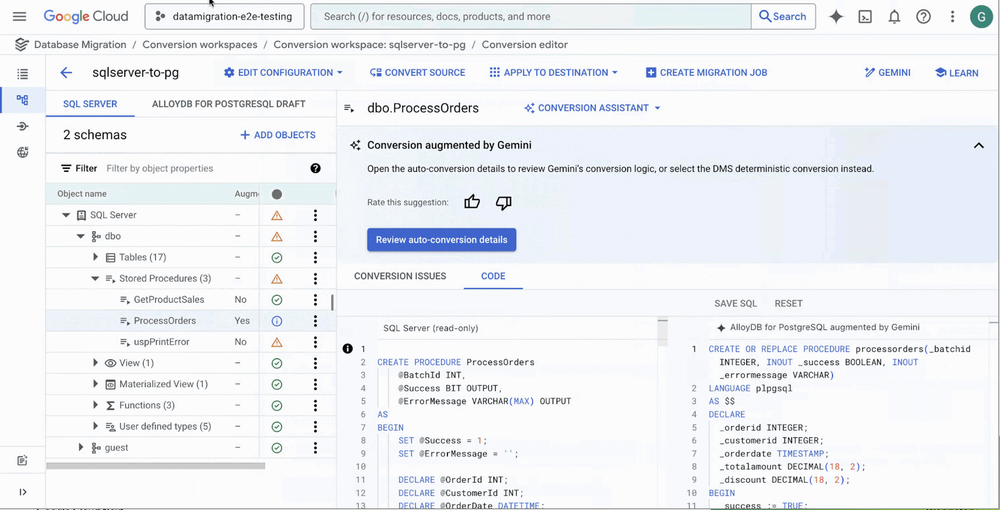This screenshot has height=510, width=1000.
Task: Open the connection profiles sidebar icon
Action: pos(22,126)
